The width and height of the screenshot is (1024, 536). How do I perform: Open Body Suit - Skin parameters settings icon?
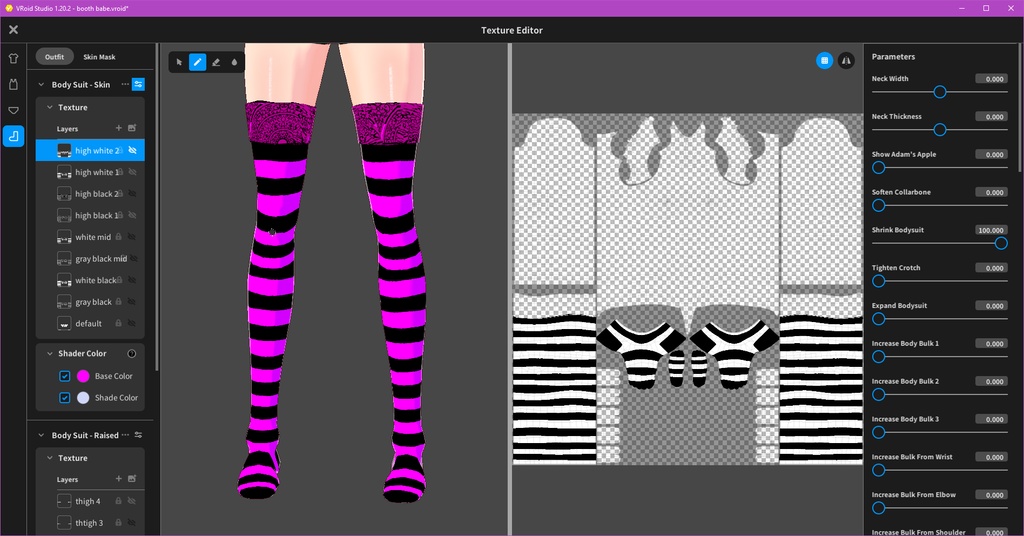click(138, 84)
